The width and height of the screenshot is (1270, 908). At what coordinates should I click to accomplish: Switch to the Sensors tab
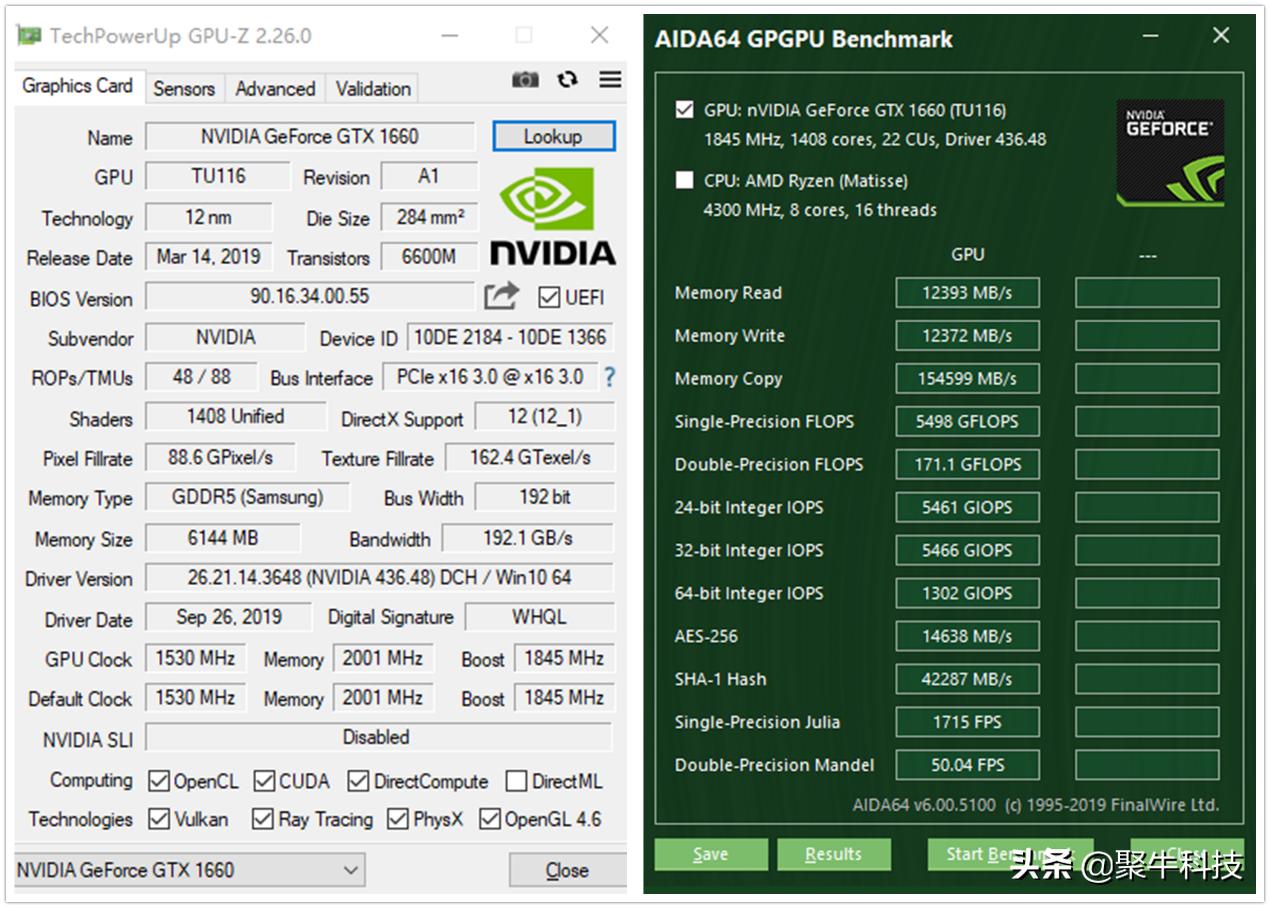coord(184,88)
